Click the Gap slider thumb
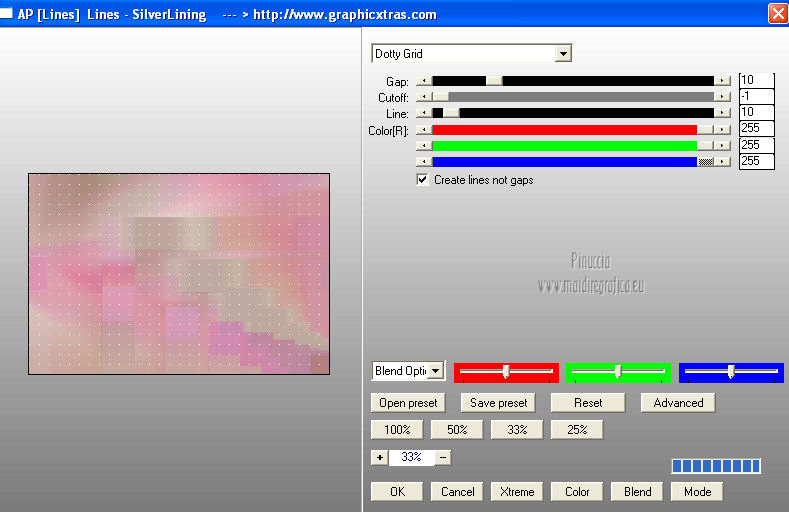 (x=494, y=81)
